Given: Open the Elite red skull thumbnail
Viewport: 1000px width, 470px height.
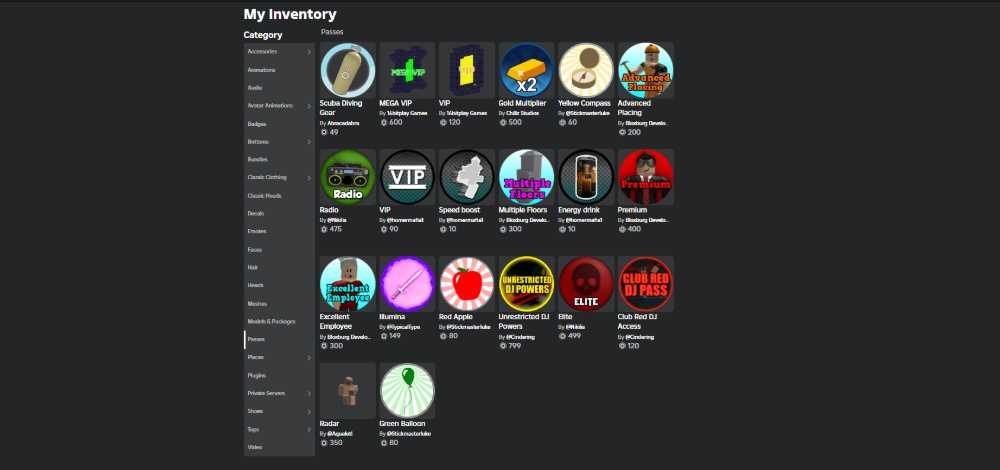Looking at the screenshot, I should coord(586,284).
